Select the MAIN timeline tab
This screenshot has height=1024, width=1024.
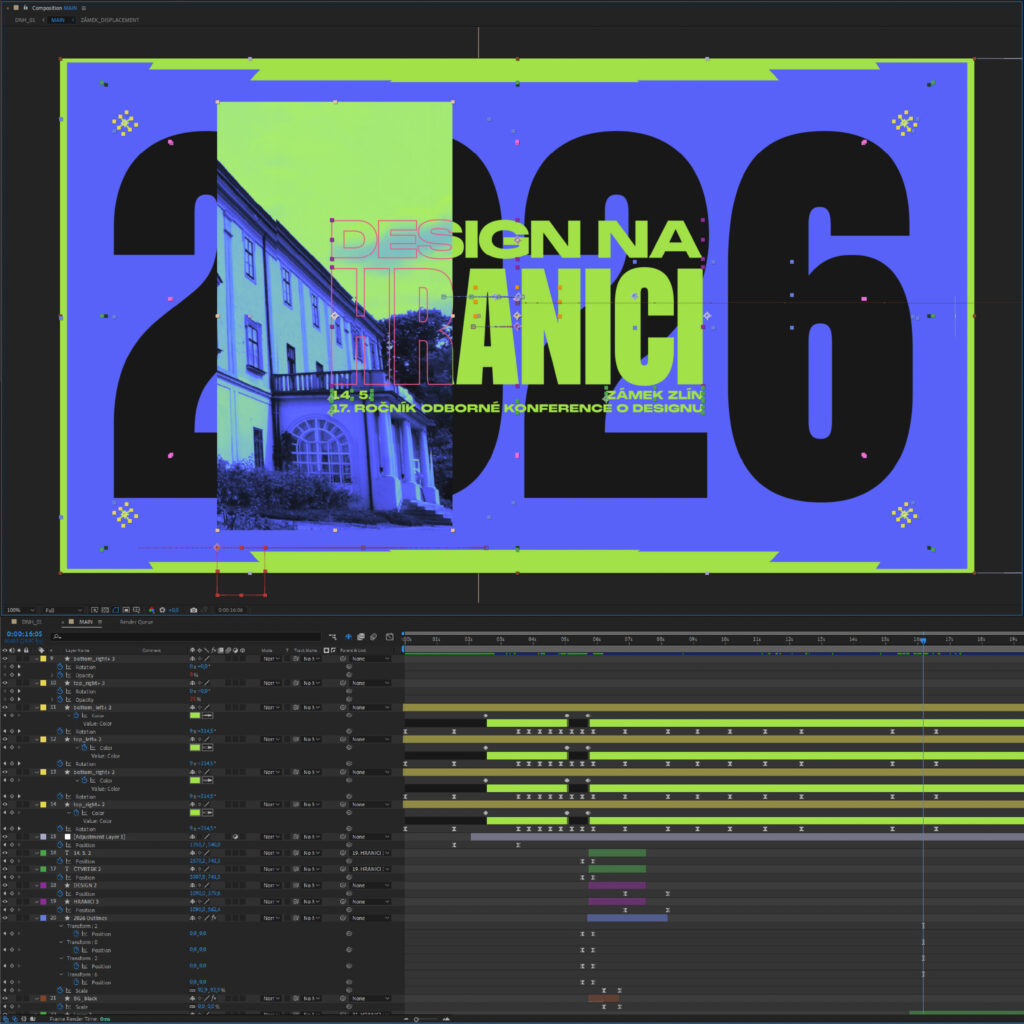click(86, 622)
